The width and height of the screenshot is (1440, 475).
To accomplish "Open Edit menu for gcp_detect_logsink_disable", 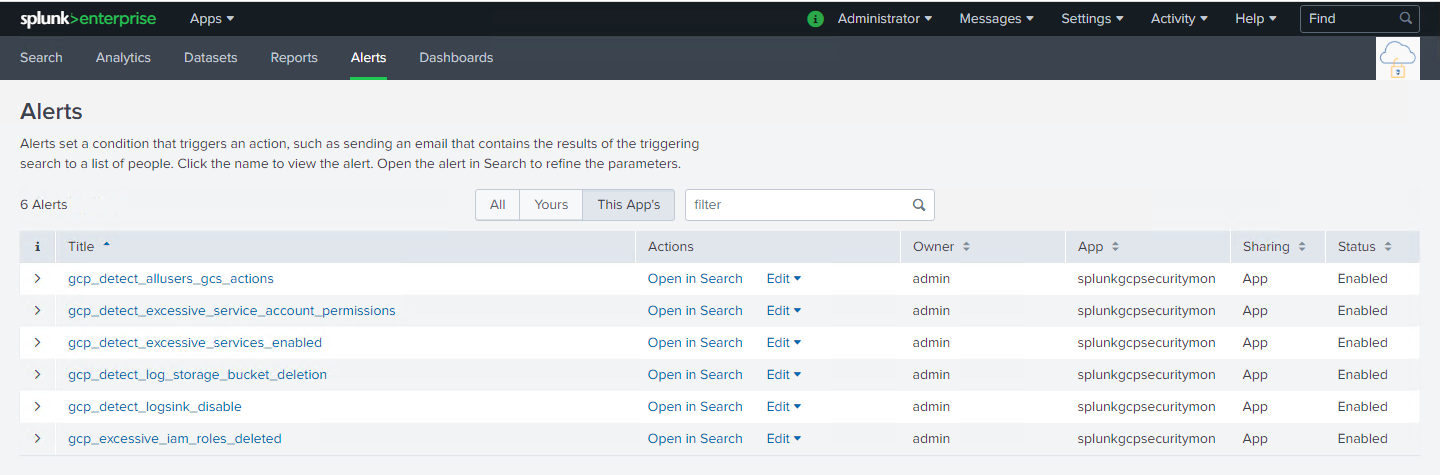I will click(x=784, y=407).
